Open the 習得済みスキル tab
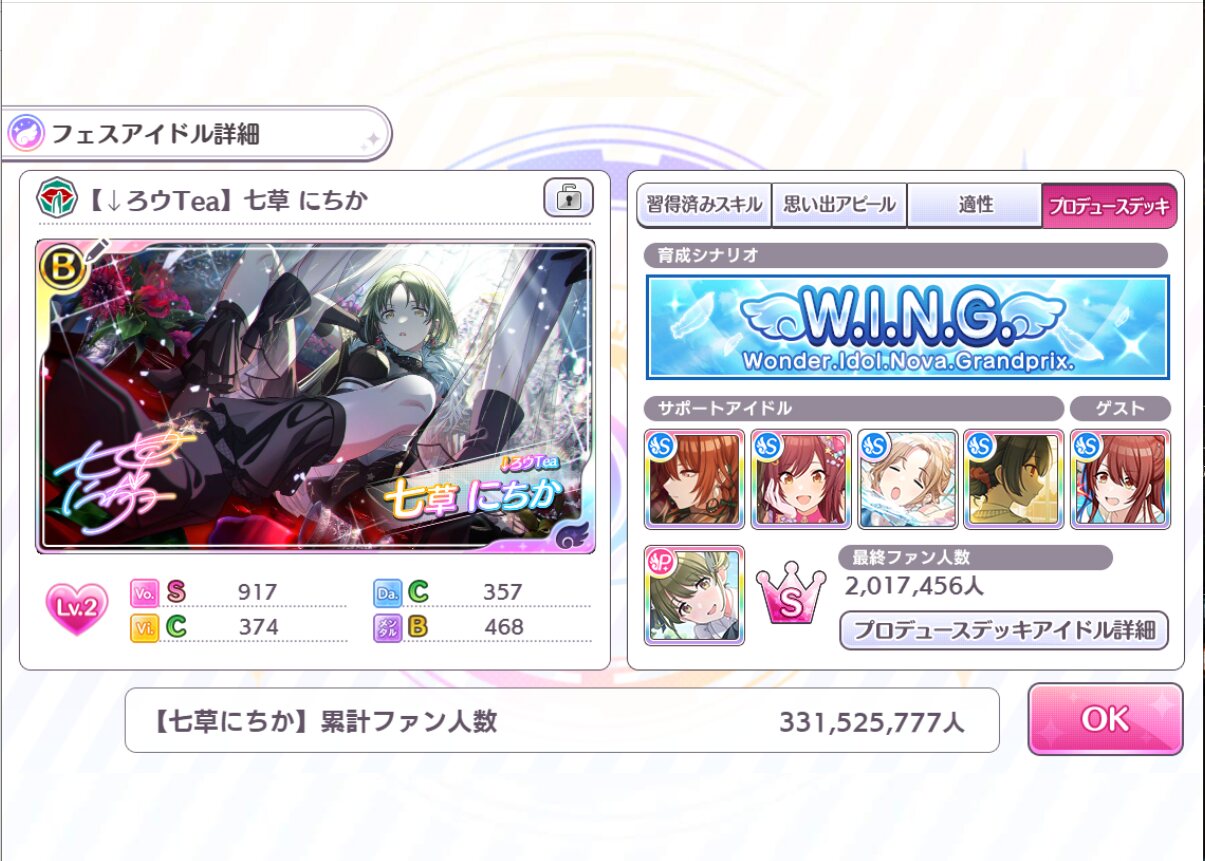 point(703,206)
